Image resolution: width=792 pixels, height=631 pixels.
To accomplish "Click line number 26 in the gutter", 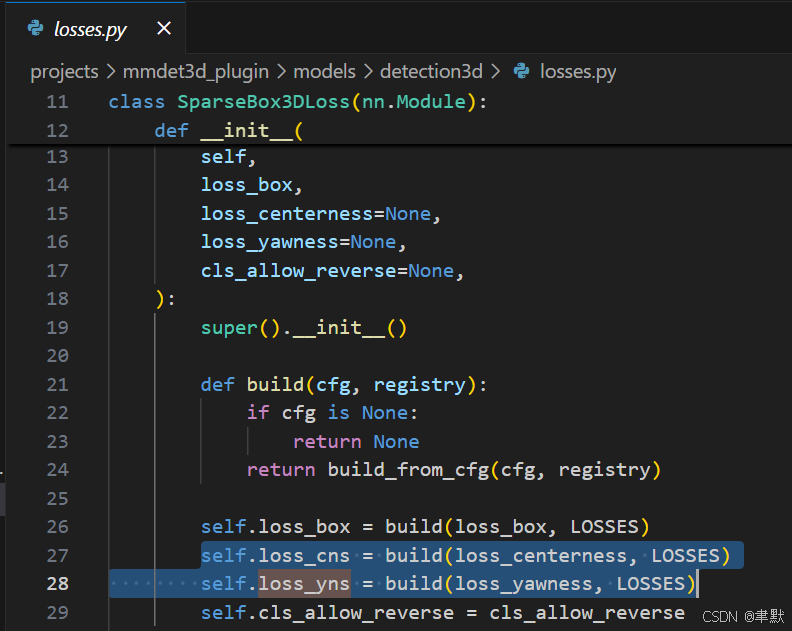I will click(x=57, y=527).
